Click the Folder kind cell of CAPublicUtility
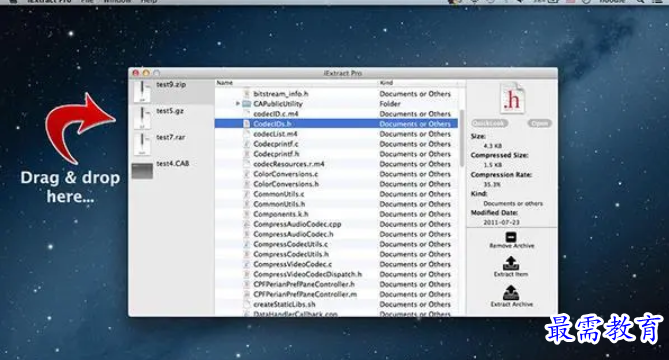669x360 pixels. click(x=390, y=104)
